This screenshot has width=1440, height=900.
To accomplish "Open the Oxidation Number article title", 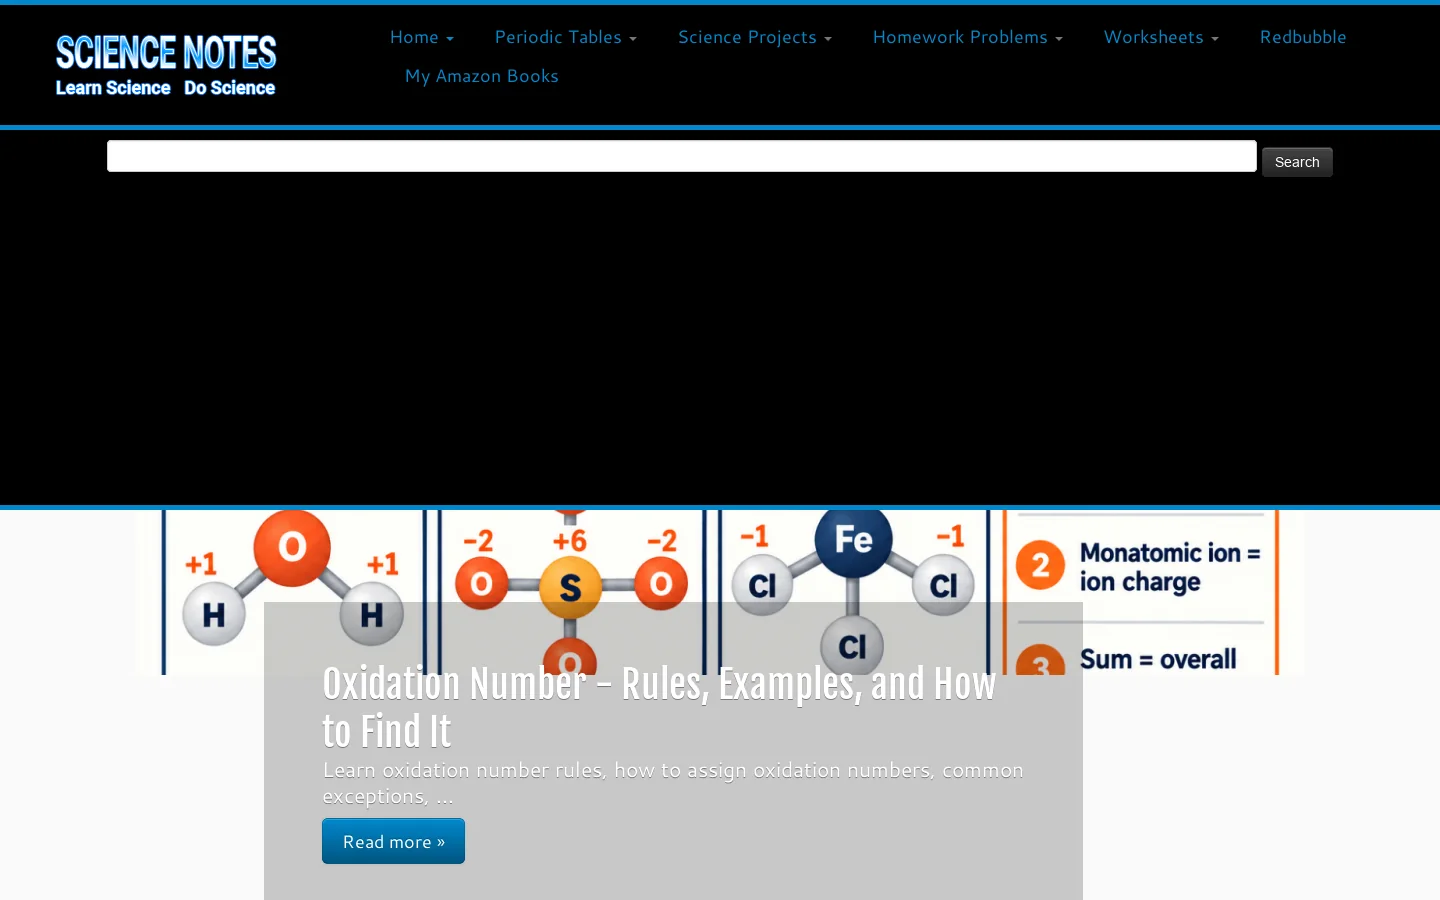I will 659,707.
